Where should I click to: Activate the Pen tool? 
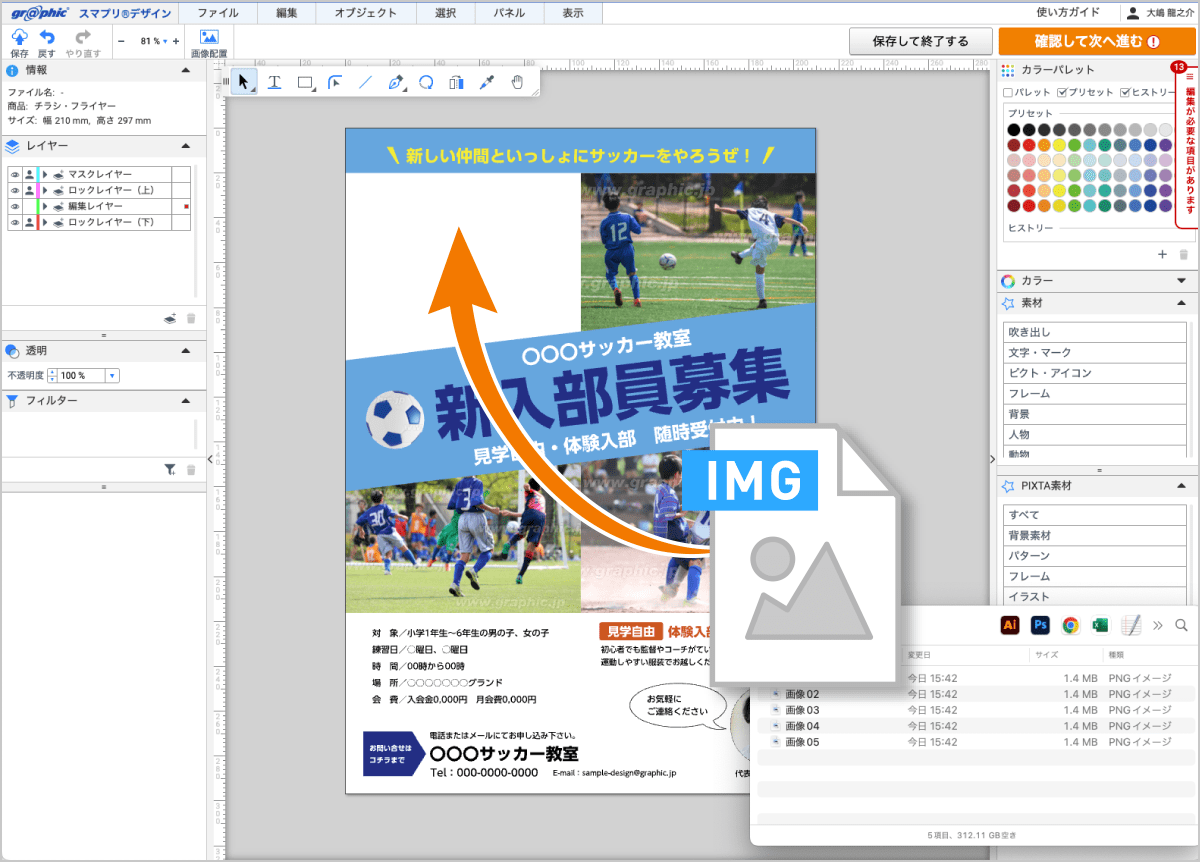(397, 82)
